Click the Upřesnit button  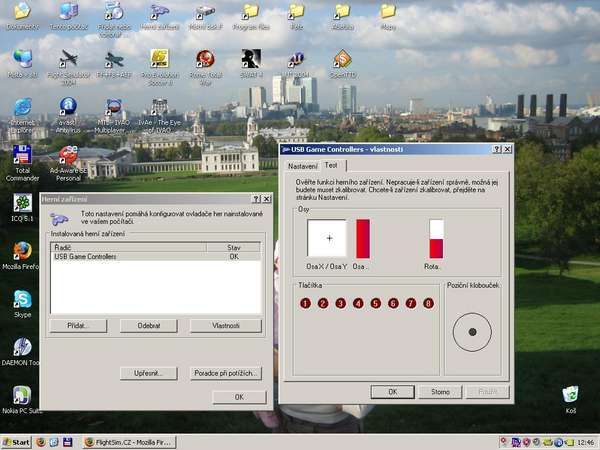(x=149, y=373)
